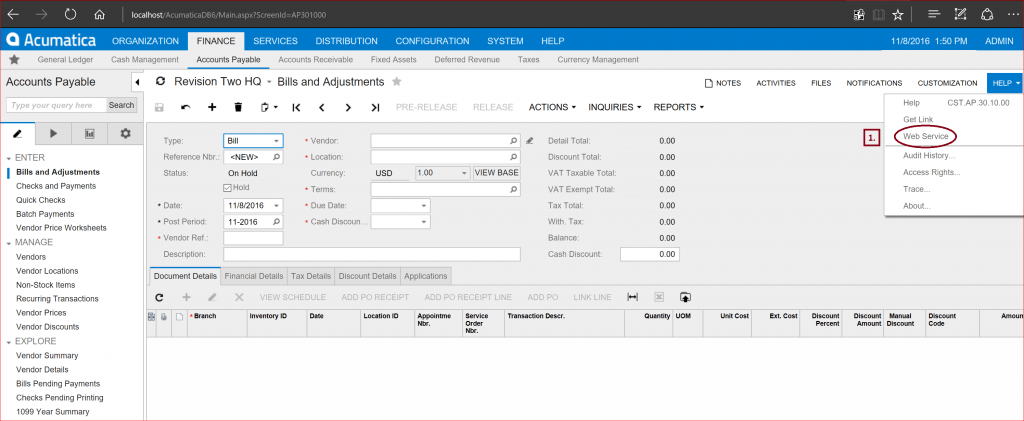Viewport: 1024px width, 421px height.
Task: Collapse the navigation pane arrow
Action: pos(137,82)
